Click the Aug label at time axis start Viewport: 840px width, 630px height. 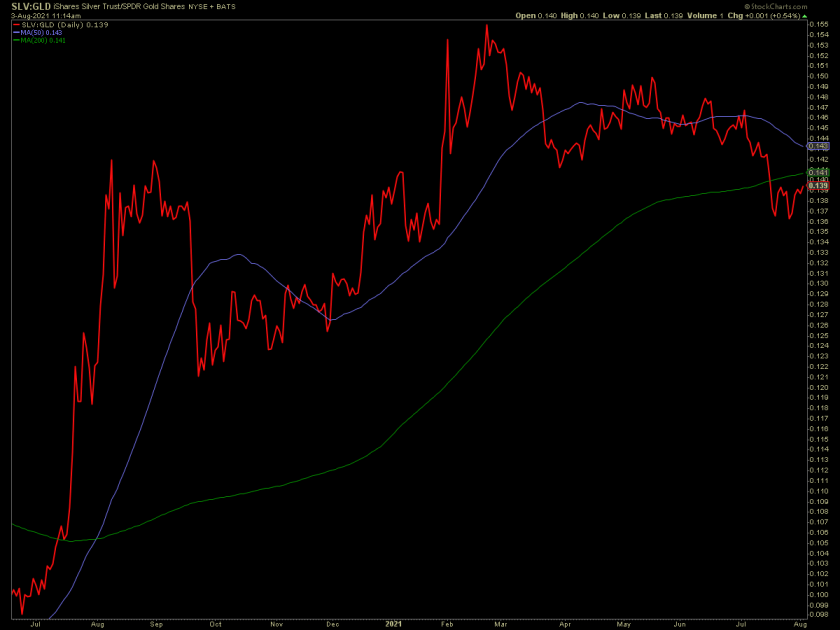point(98,622)
